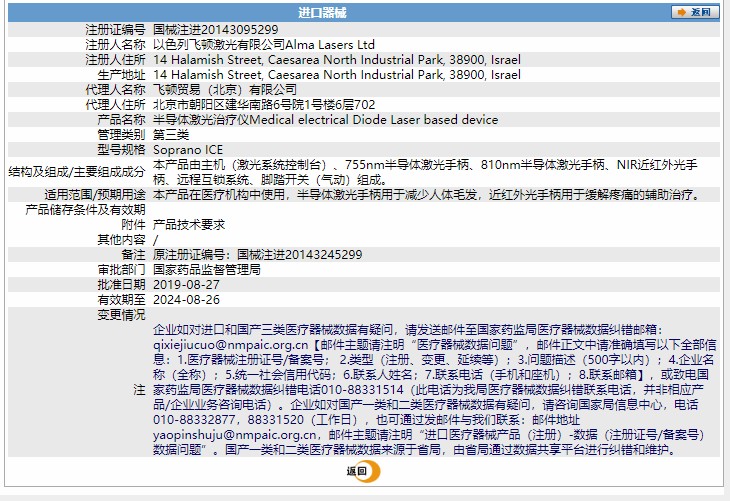Click the 生产地址 address value
Image resolution: width=730 pixels, height=501 pixels.
337,74
